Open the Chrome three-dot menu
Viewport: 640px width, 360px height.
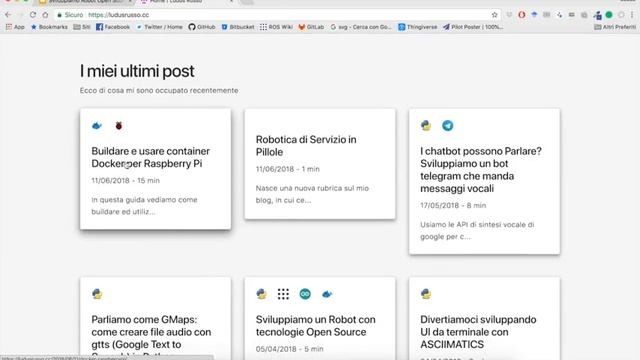point(632,15)
